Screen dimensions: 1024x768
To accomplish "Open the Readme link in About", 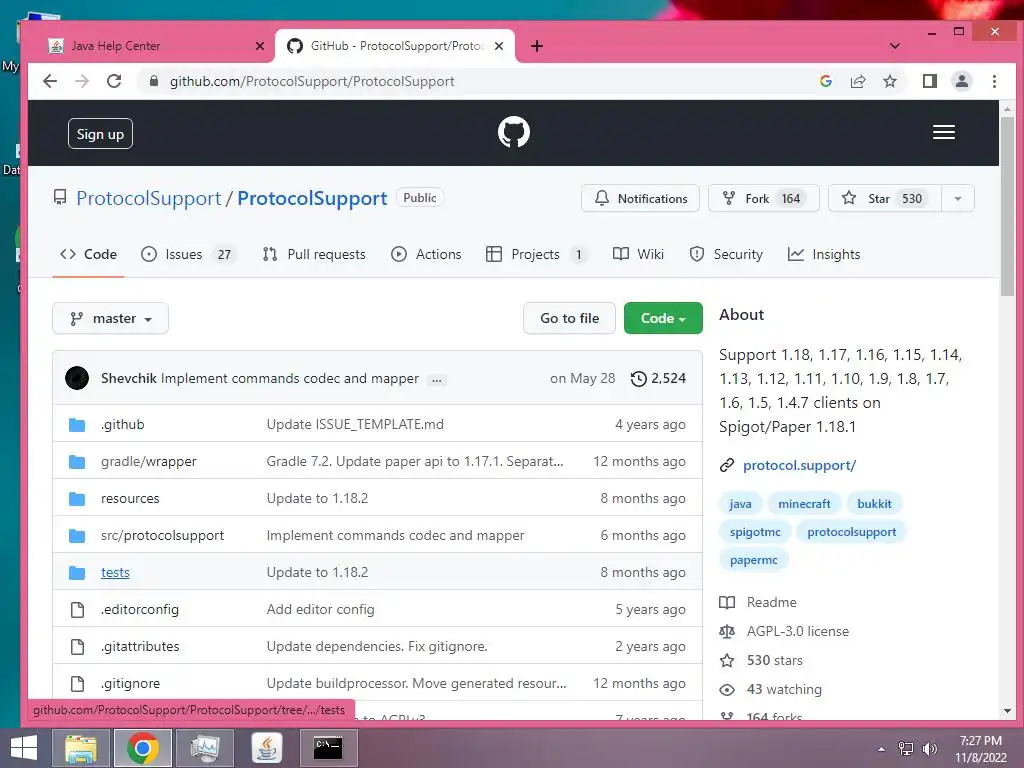I will pyautogui.click(x=759, y=602).
